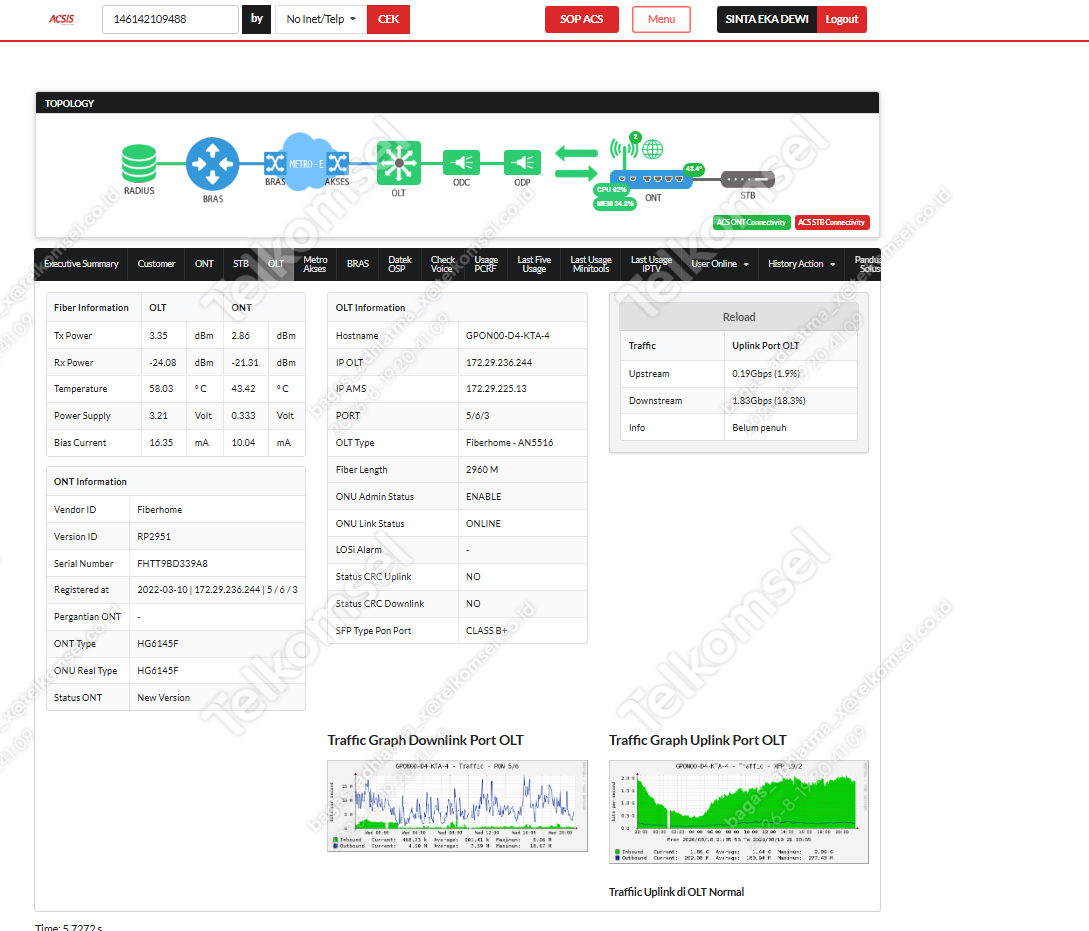Switch to the ONT tab
The image size is (1089, 931).
204,264
